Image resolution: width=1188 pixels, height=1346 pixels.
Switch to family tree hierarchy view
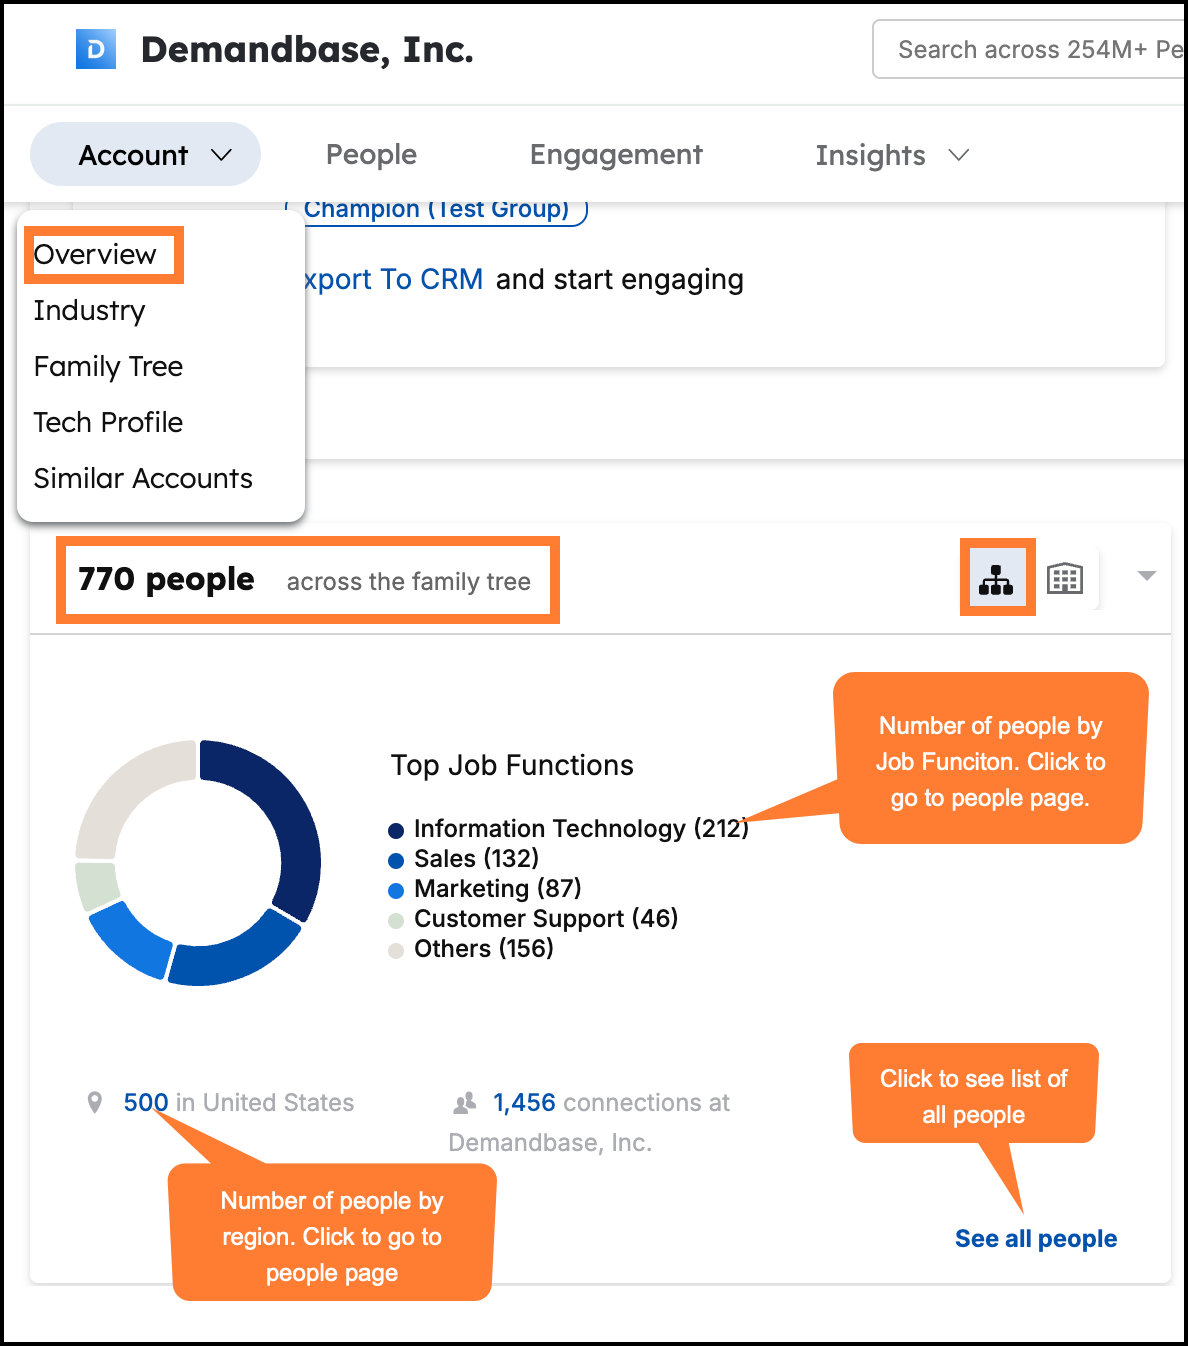[996, 579]
